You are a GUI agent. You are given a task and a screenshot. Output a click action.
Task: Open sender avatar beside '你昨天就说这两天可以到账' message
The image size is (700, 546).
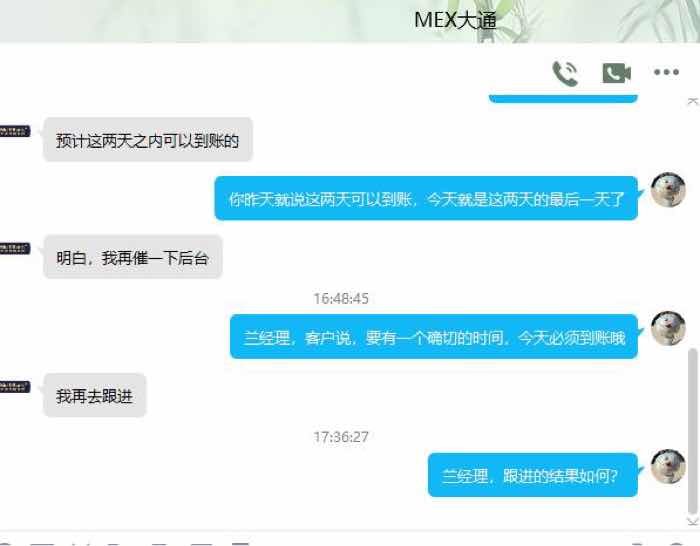(668, 190)
